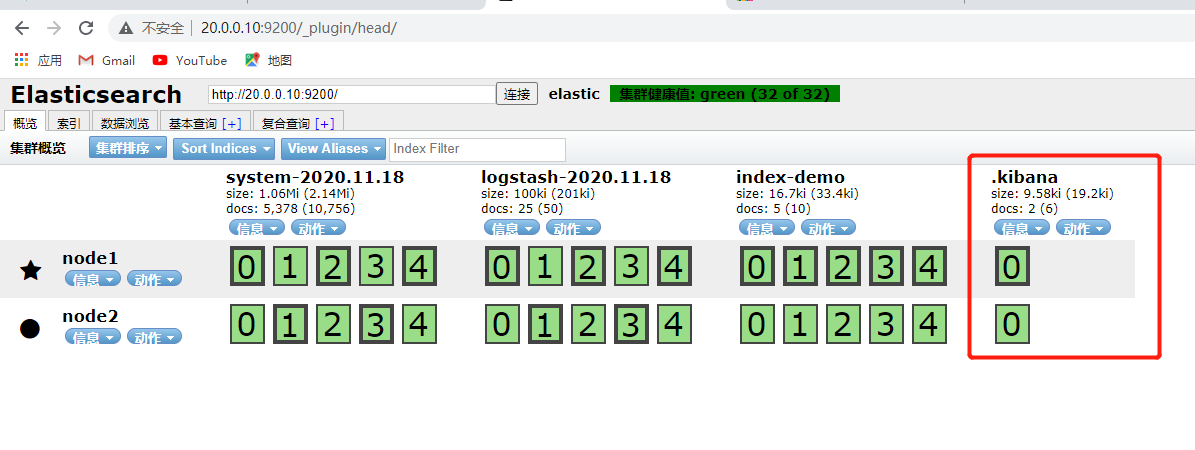Go back in the browser

coord(22,28)
